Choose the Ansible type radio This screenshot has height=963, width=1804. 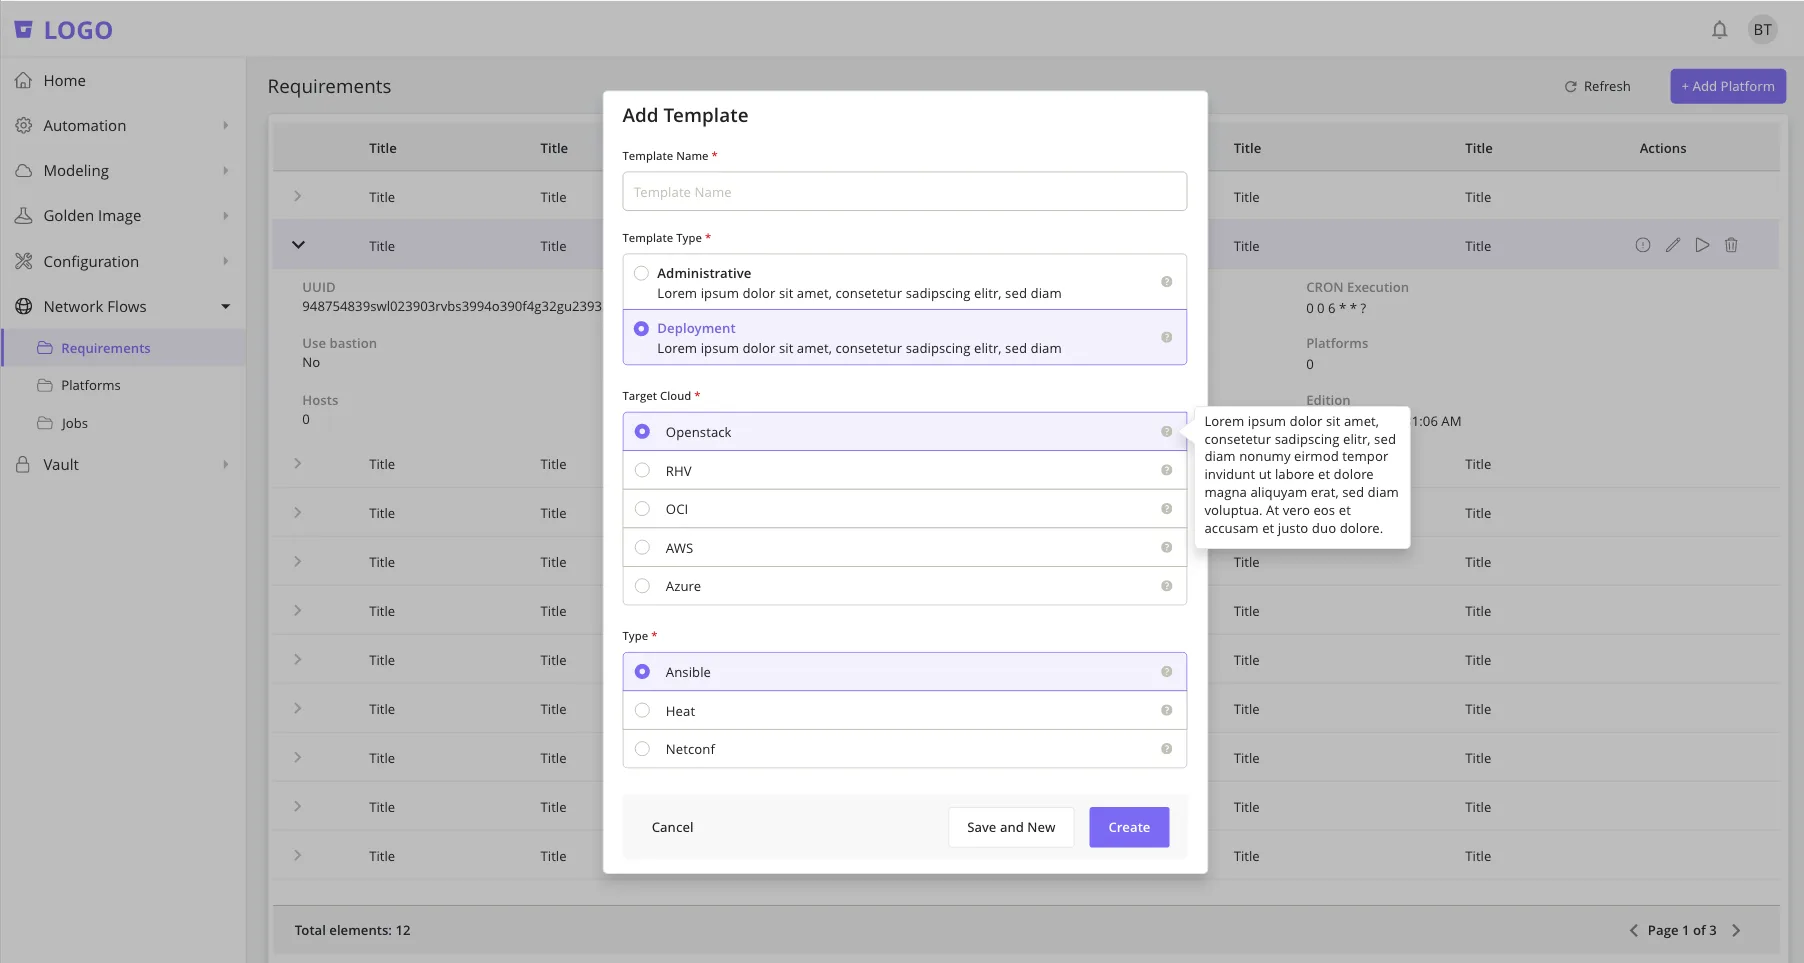[642, 672]
